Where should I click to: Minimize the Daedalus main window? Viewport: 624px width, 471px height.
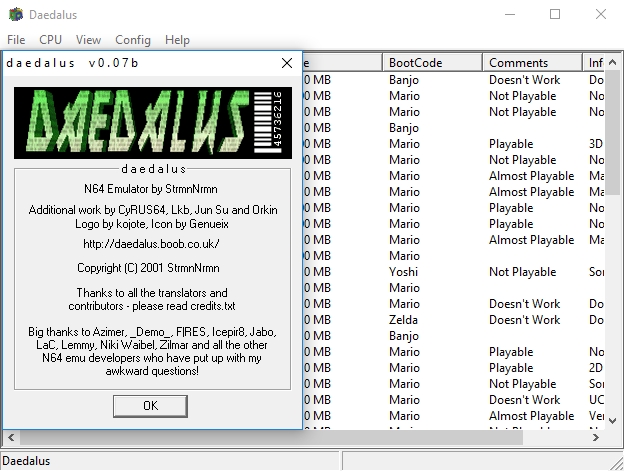[x=510, y=15]
